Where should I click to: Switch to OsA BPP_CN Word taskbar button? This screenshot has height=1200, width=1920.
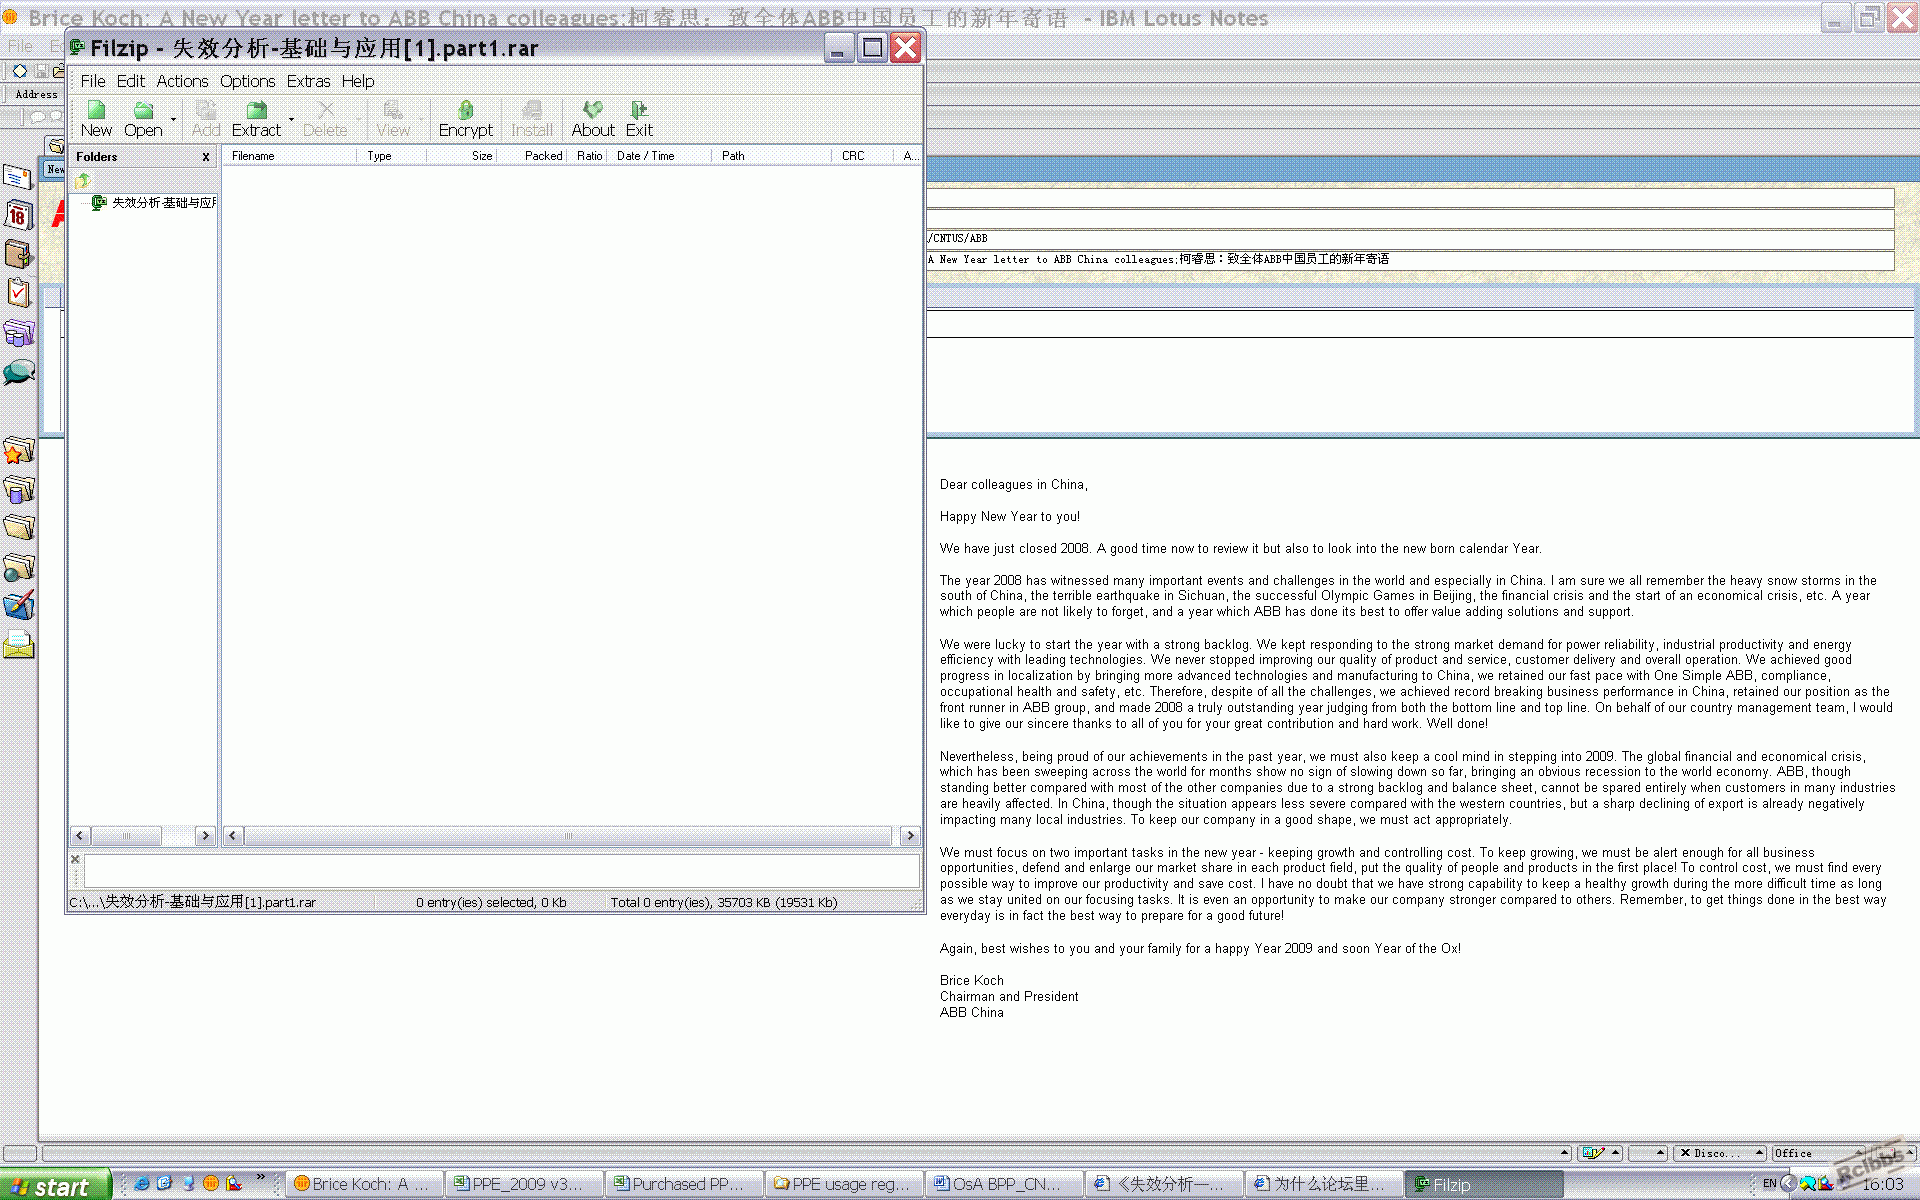point(1005,1185)
